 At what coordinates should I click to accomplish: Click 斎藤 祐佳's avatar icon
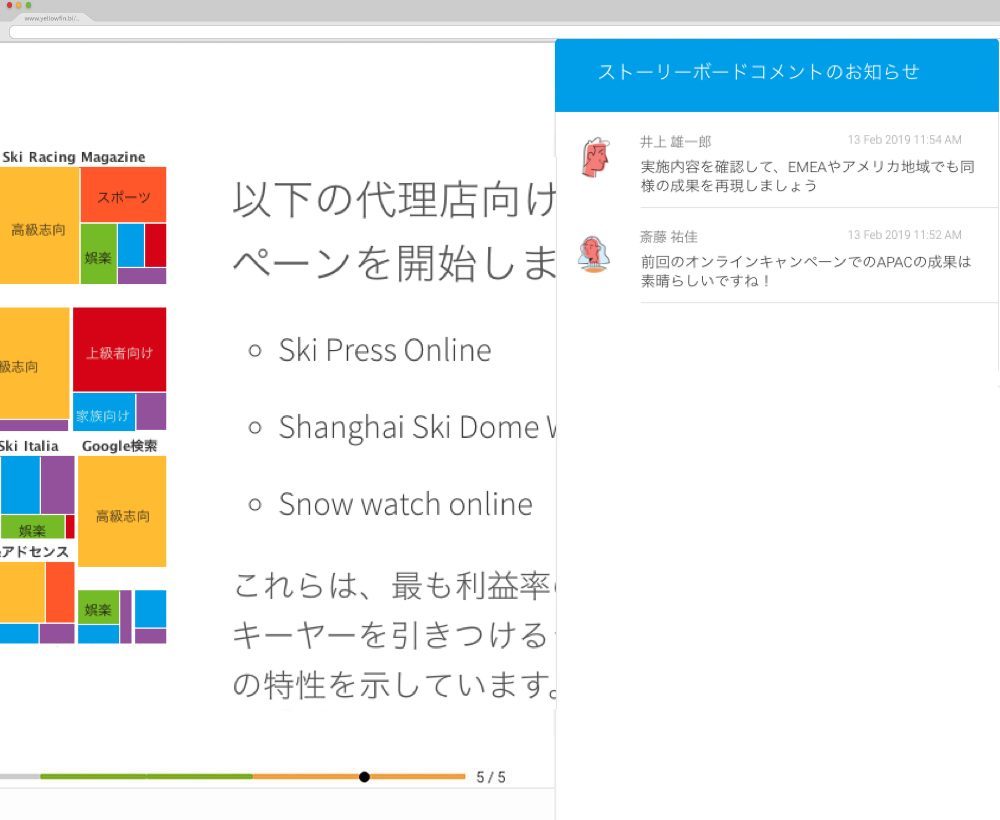(x=594, y=254)
